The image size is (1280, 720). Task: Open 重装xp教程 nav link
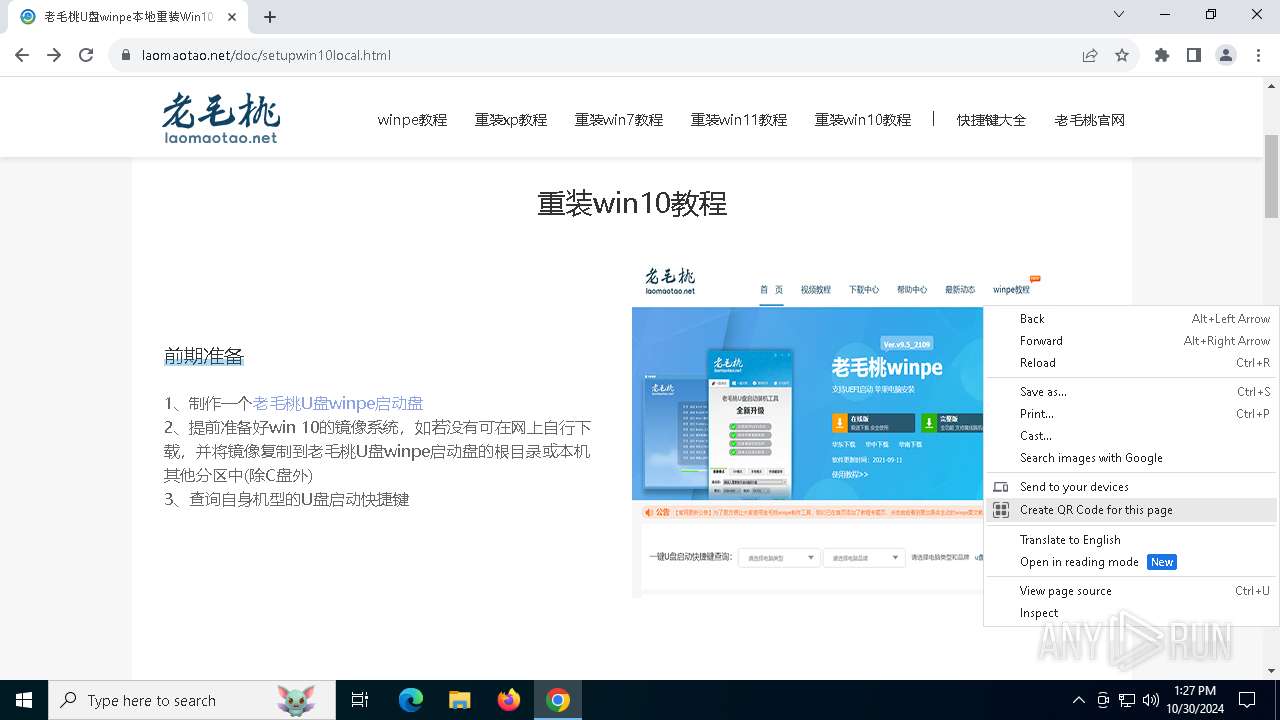point(511,120)
